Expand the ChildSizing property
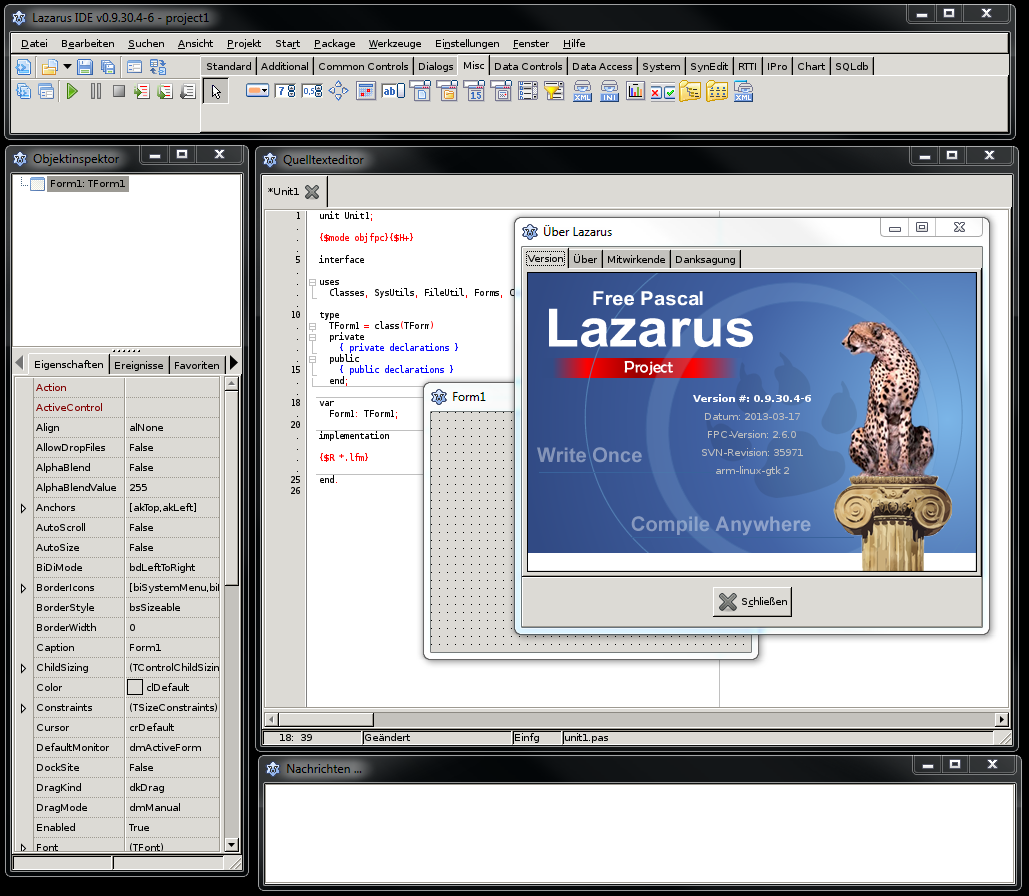 (23, 668)
